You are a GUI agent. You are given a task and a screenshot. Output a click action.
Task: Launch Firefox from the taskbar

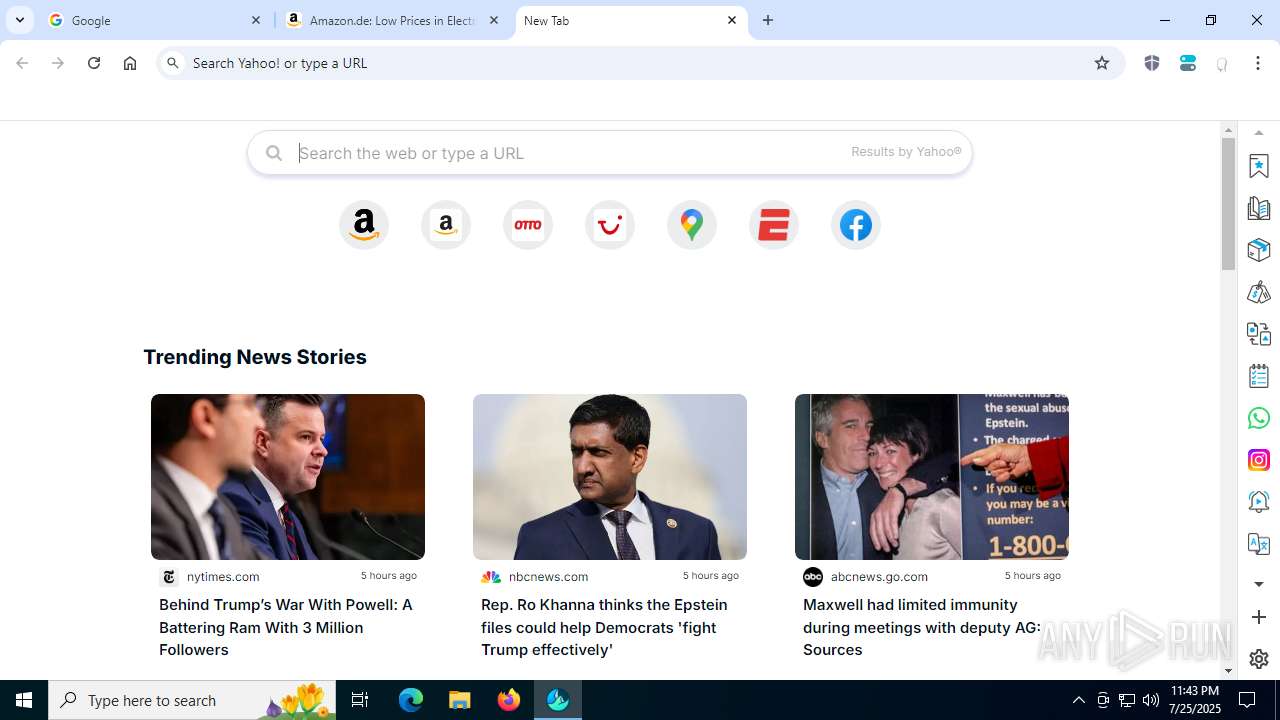(508, 700)
